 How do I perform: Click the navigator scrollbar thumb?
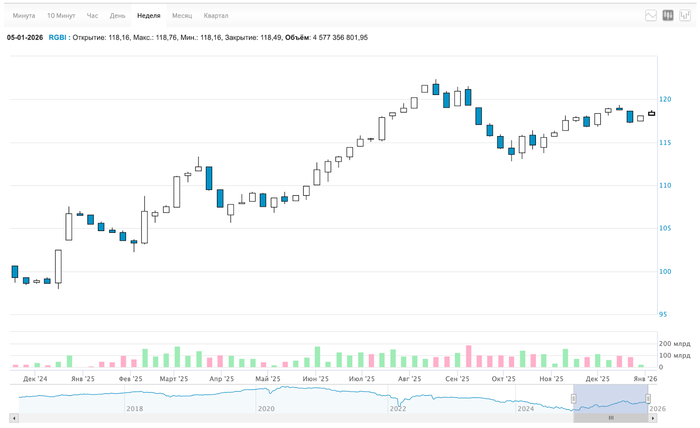[611, 417]
